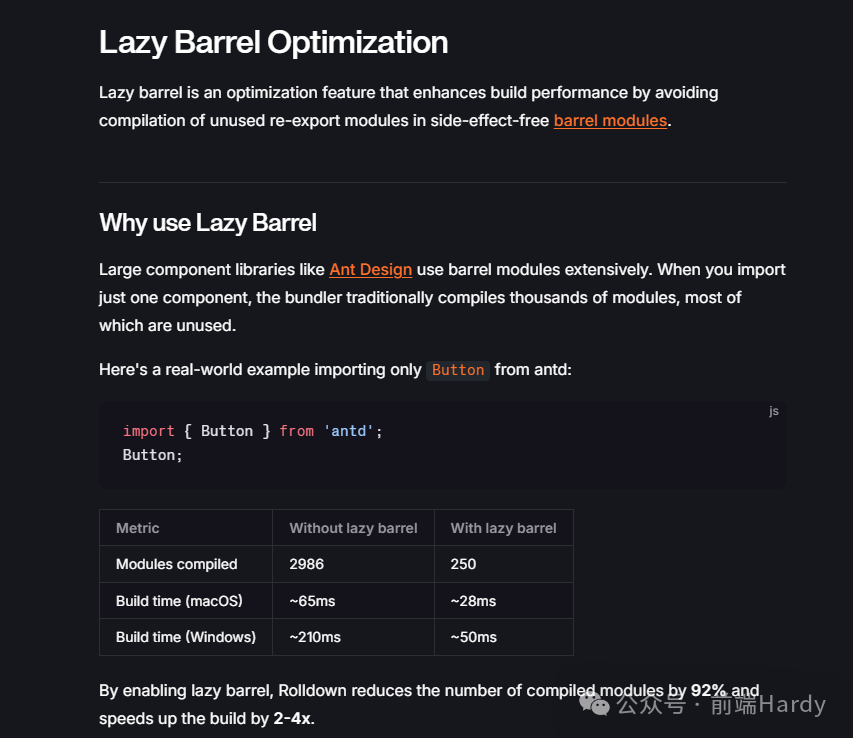Image resolution: width=853 pixels, height=738 pixels.
Task: Click the Why use Lazy Barrel heading
Action: pos(207,222)
